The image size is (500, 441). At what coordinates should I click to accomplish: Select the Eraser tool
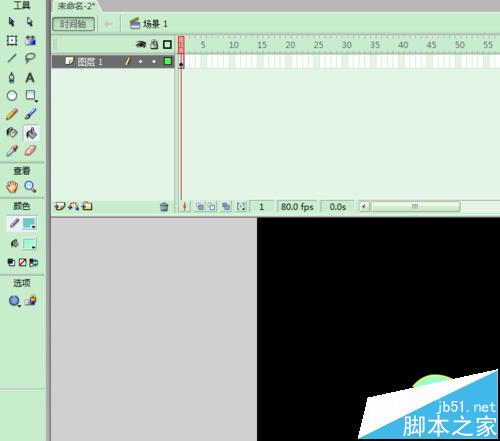pyautogui.click(x=30, y=151)
